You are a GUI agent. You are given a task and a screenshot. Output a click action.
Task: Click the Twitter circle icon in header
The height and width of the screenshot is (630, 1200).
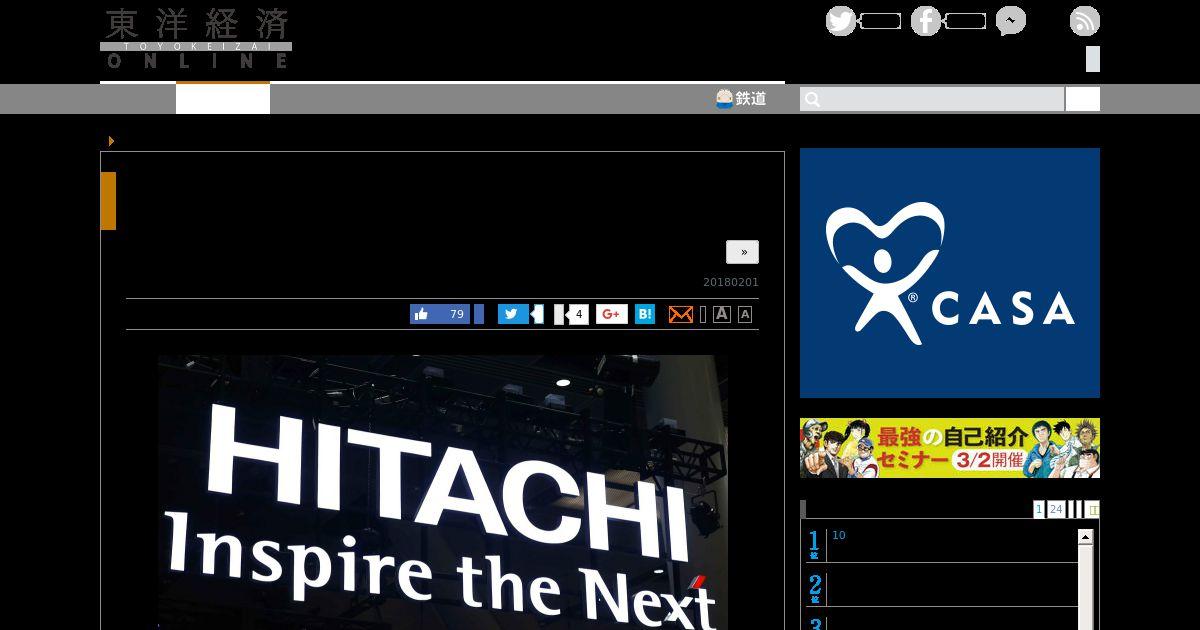(841, 21)
